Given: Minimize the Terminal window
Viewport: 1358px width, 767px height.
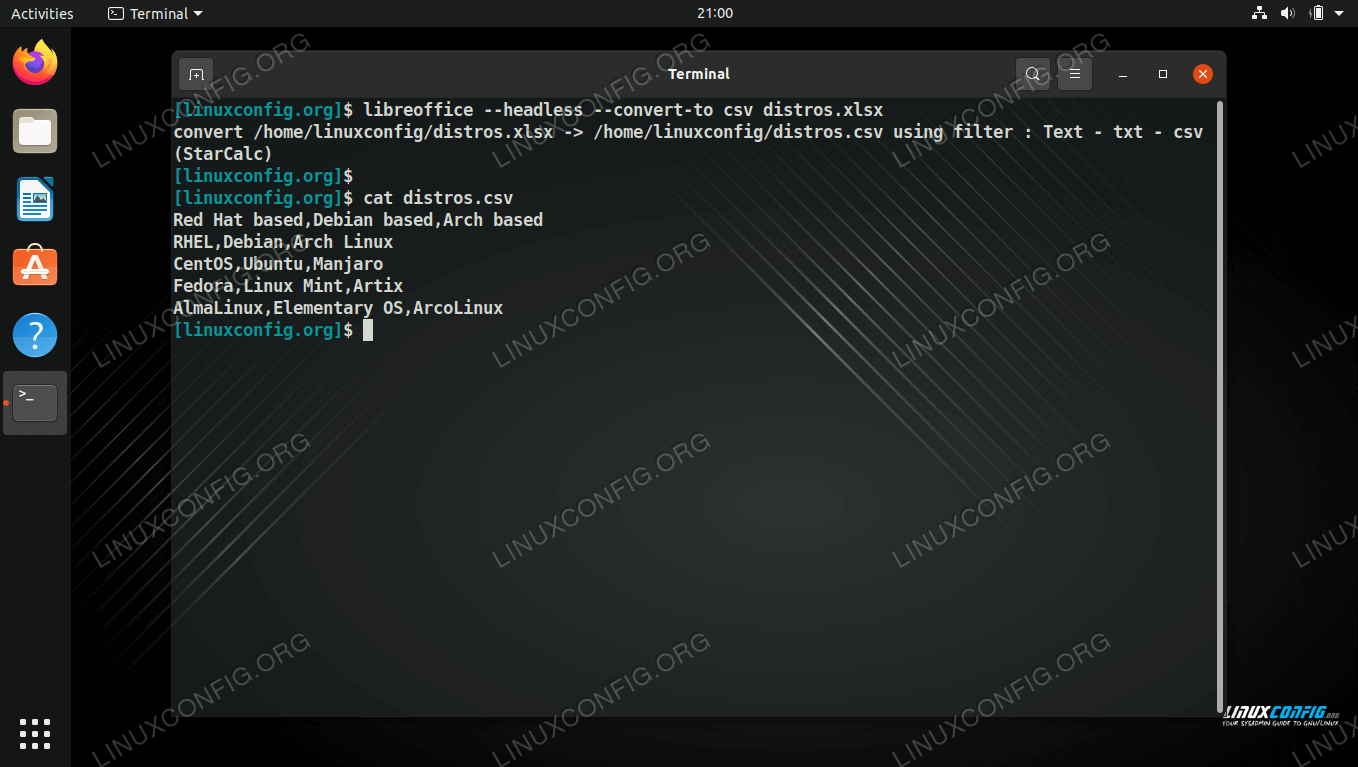Looking at the screenshot, I should pyautogui.click(x=1124, y=74).
